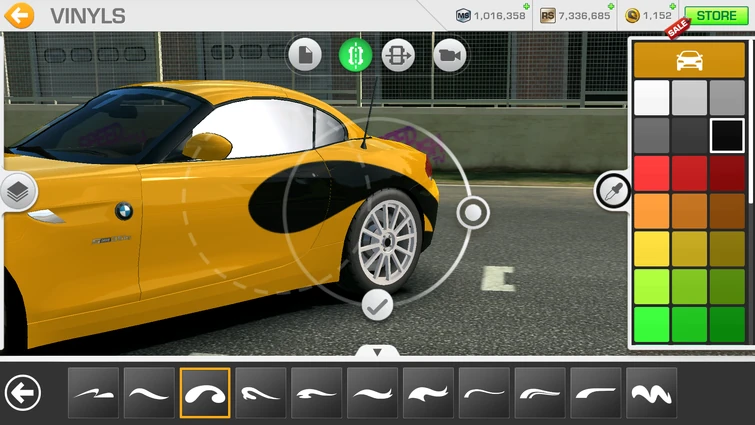
Task: Select the second wave vinyl shape
Action: point(149,393)
